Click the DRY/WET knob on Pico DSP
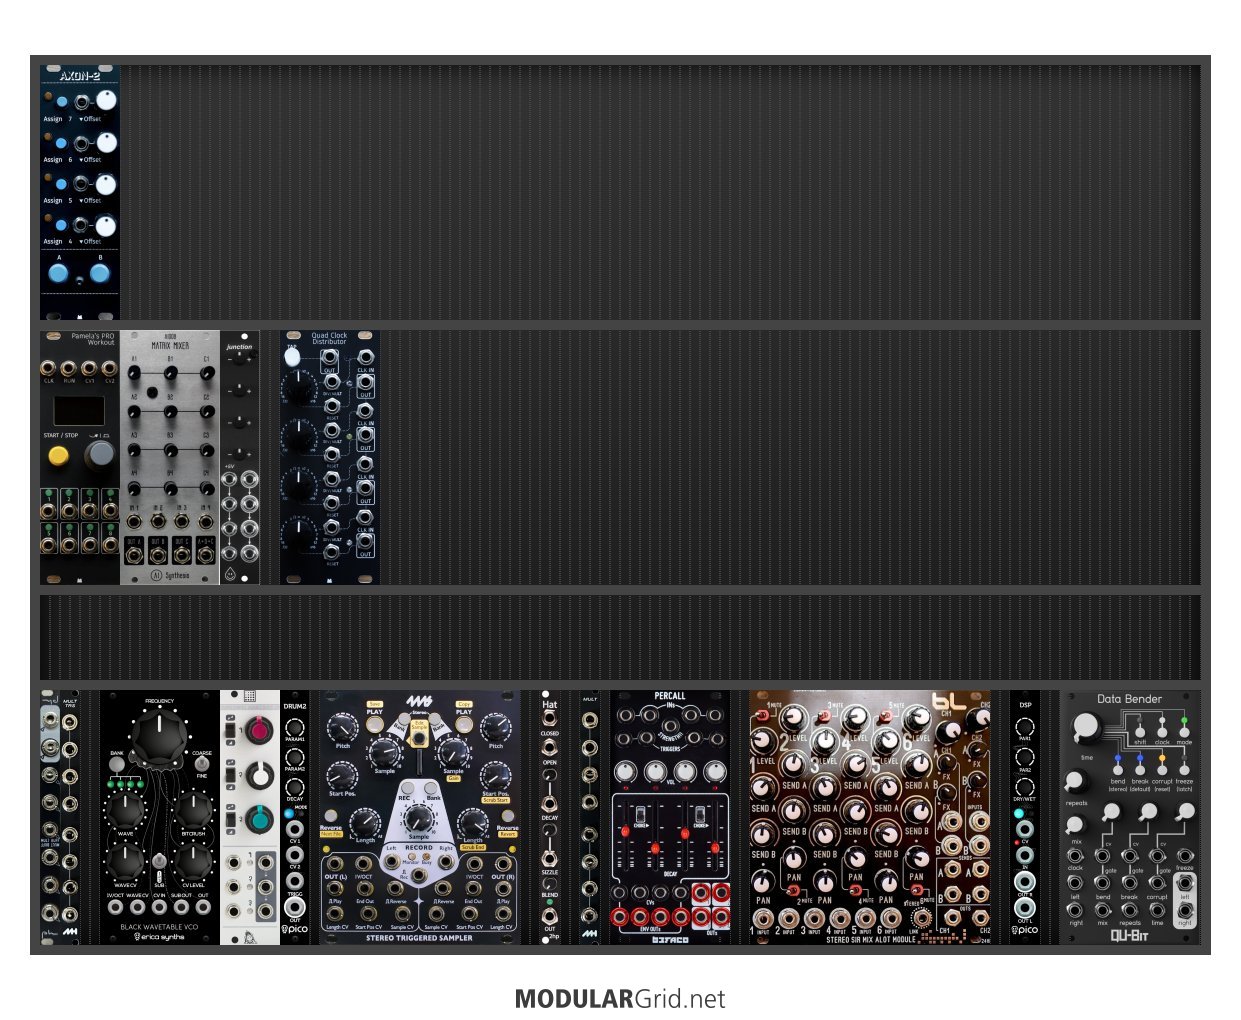 (1025, 785)
